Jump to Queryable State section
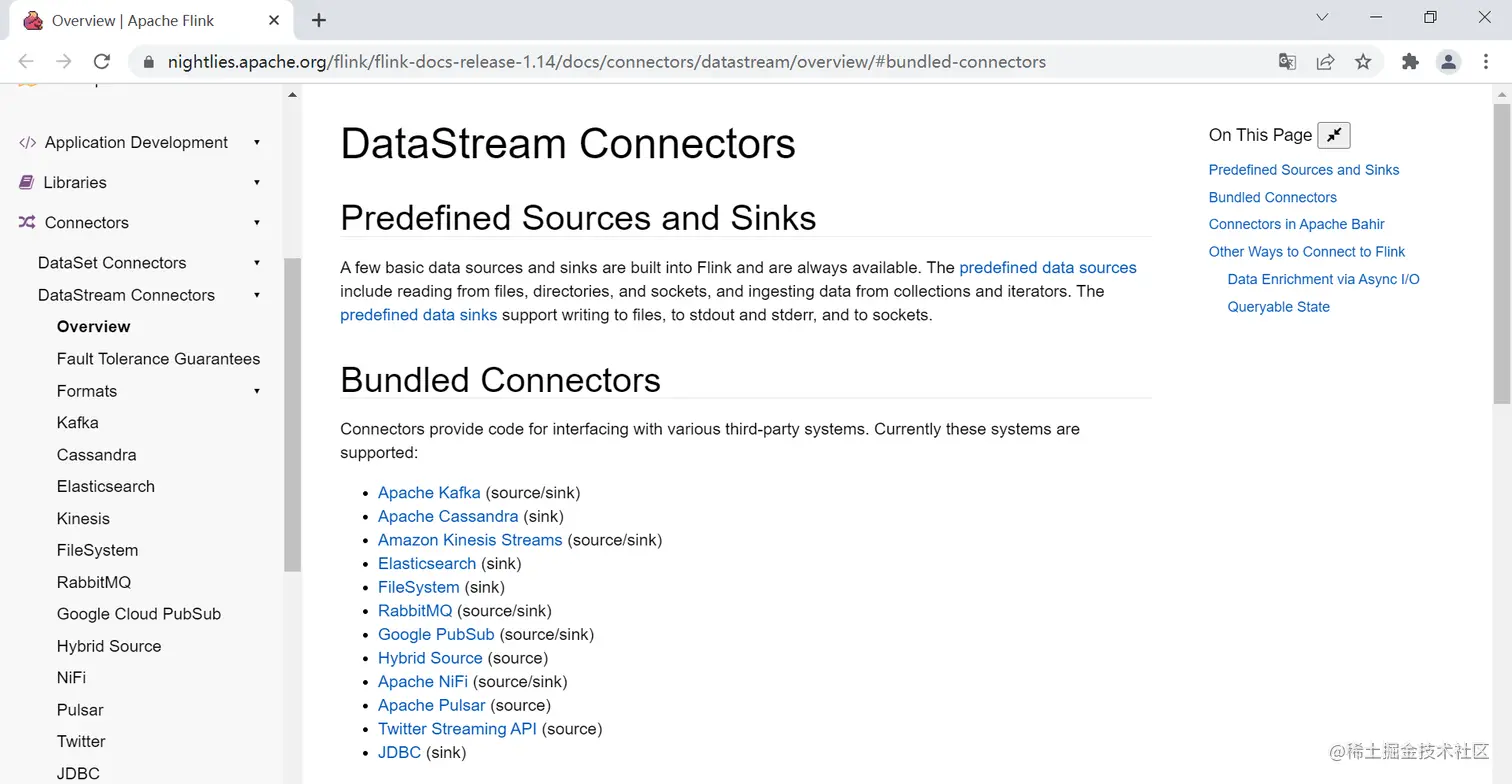 pyautogui.click(x=1278, y=307)
